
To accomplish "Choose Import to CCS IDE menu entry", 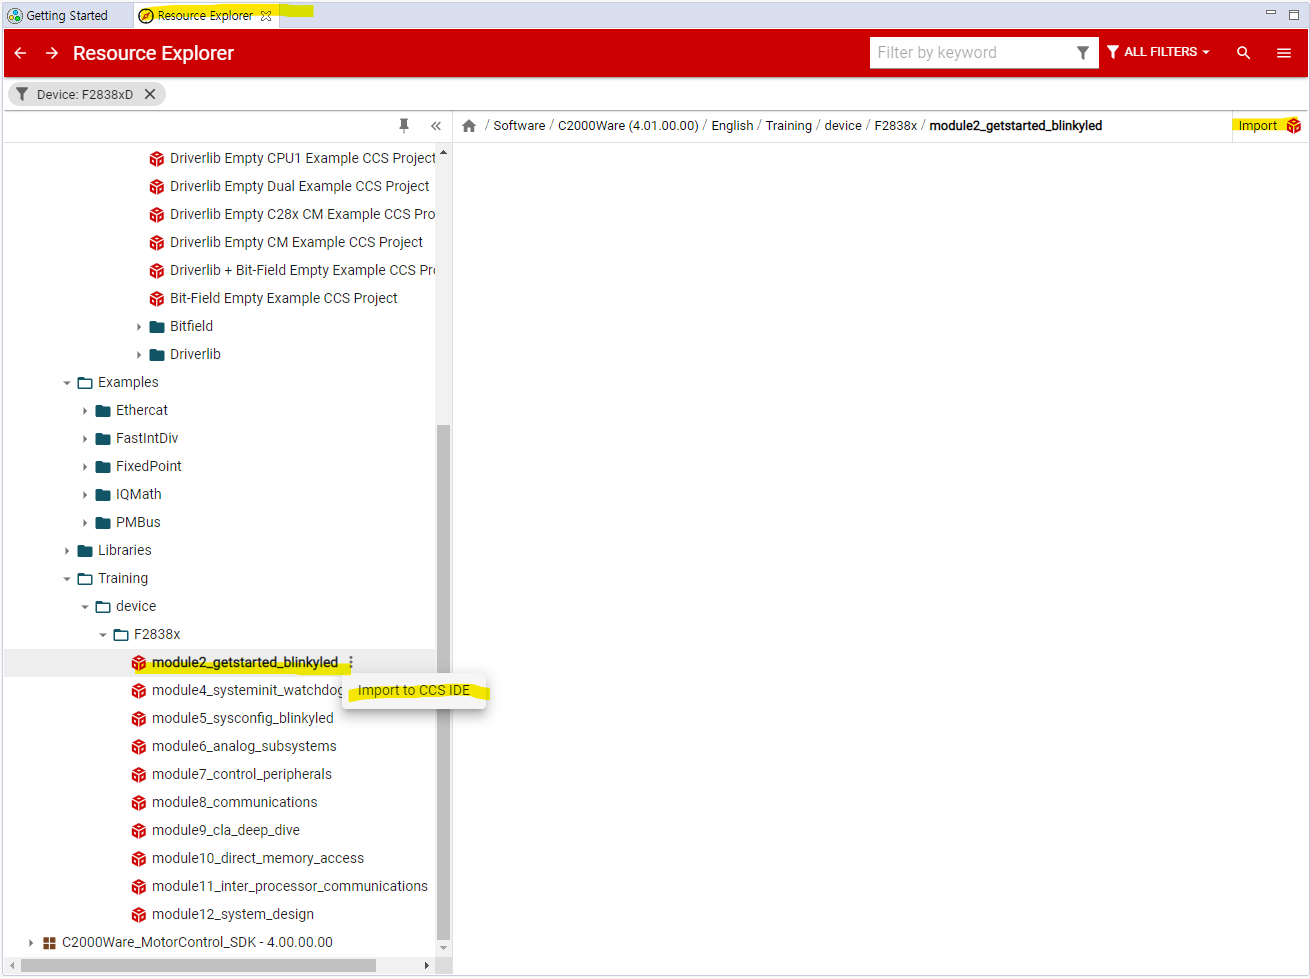I will pos(414,690).
